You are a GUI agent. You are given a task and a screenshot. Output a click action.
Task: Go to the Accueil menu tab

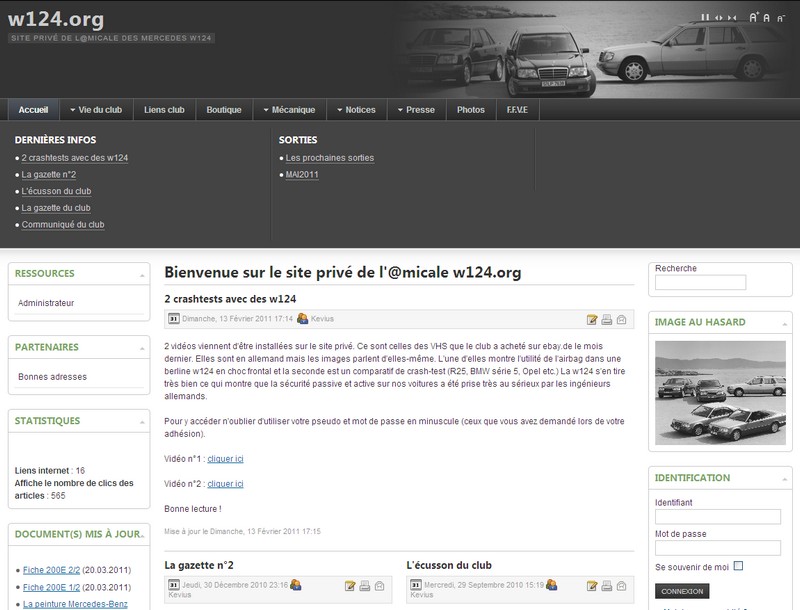33,110
